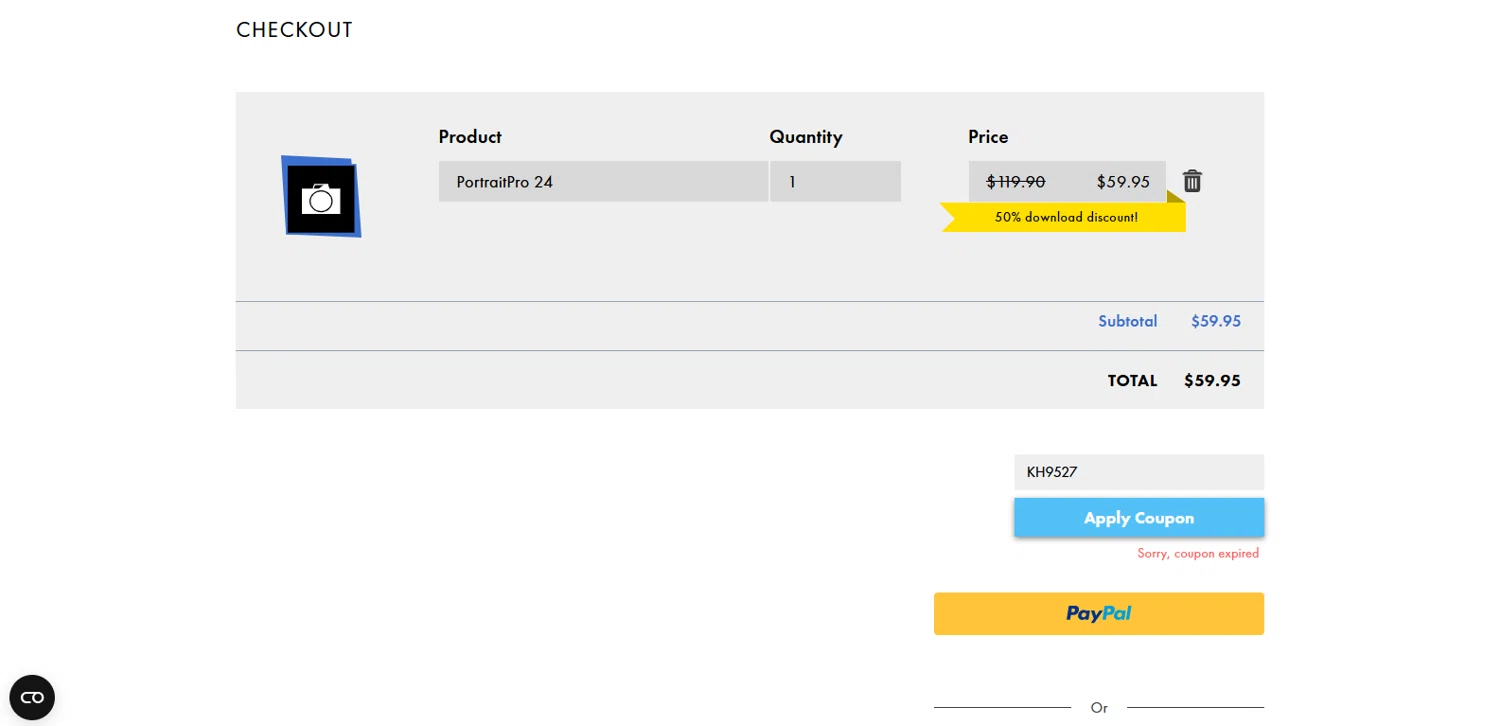This screenshot has width=1500, height=726.
Task: Click the subtotal amount $59.95
Action: click(x=1216, y=321)
